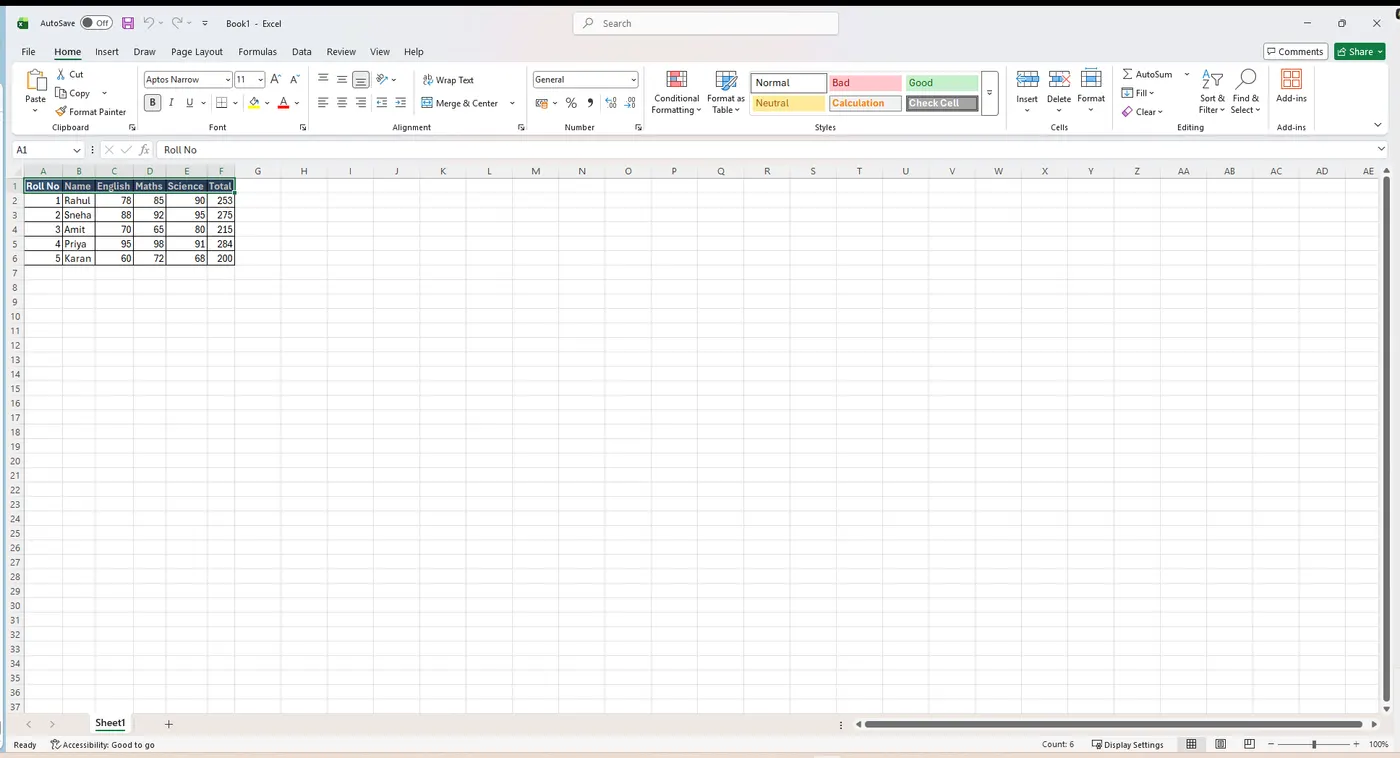
Task: Open the font size 11 dropdown
Action: [x=261, y=80]
